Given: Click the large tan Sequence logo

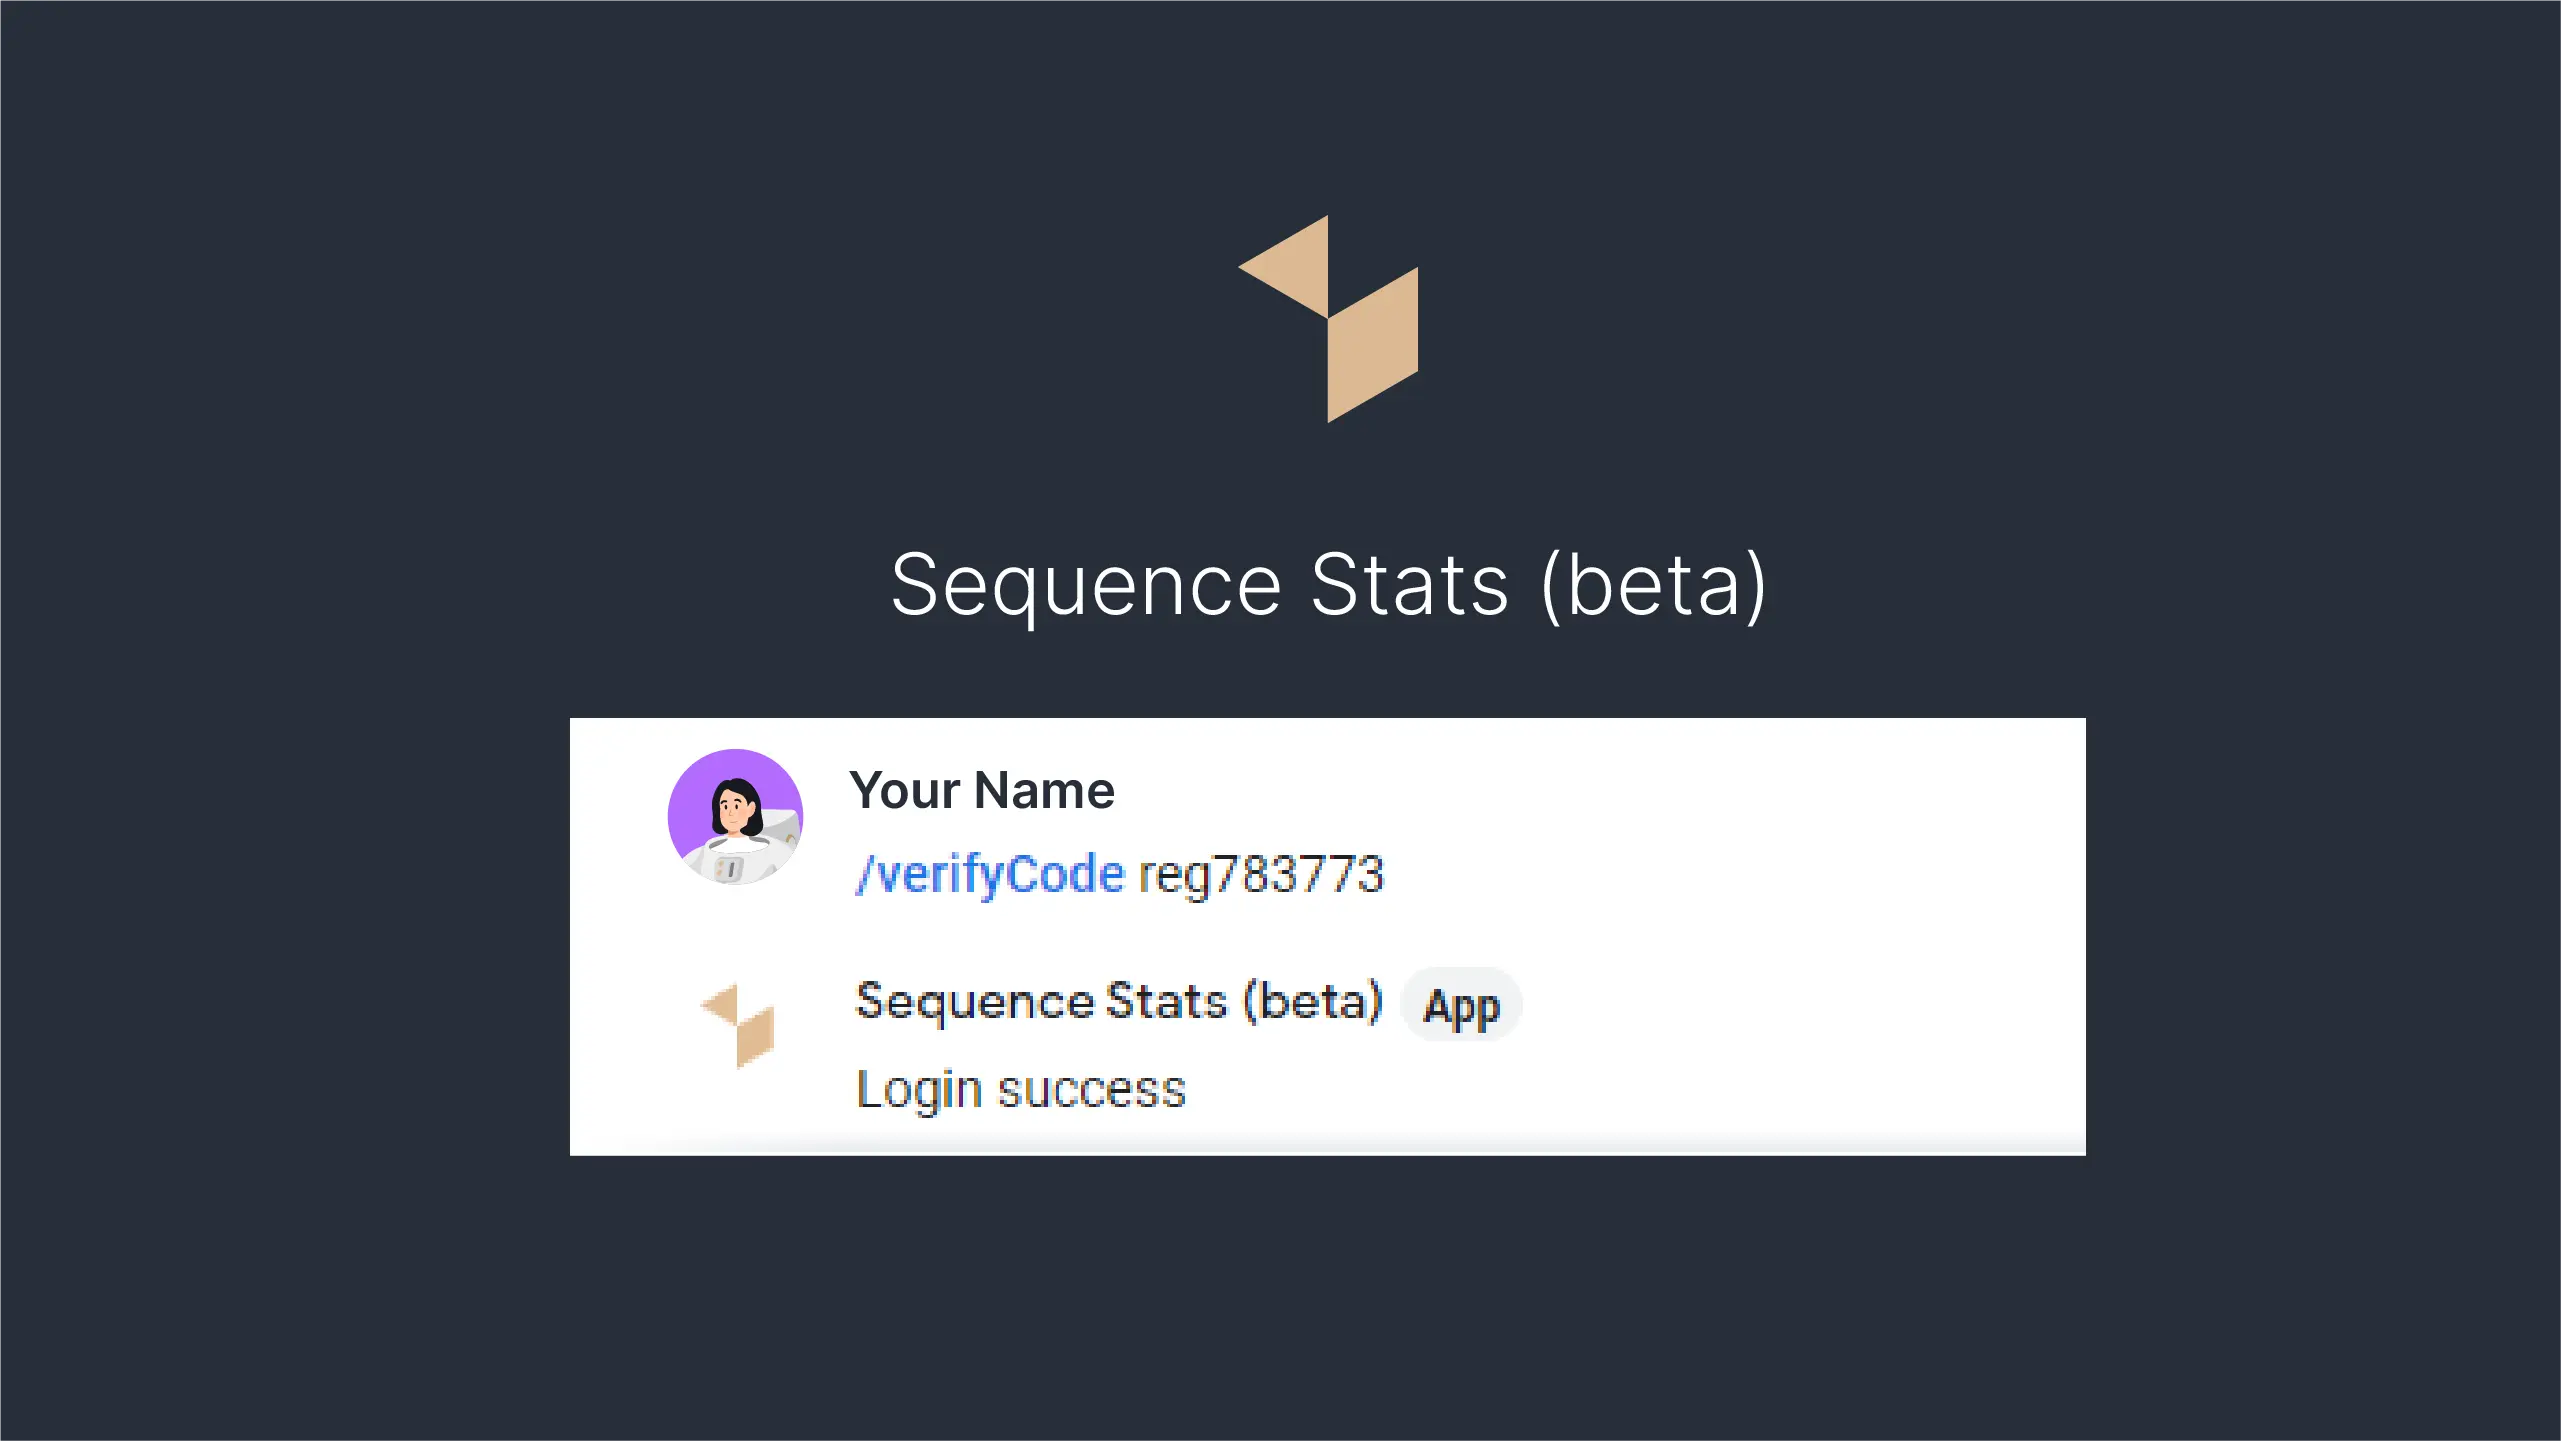Looking at the screenshot, I should coord(1328,319).
